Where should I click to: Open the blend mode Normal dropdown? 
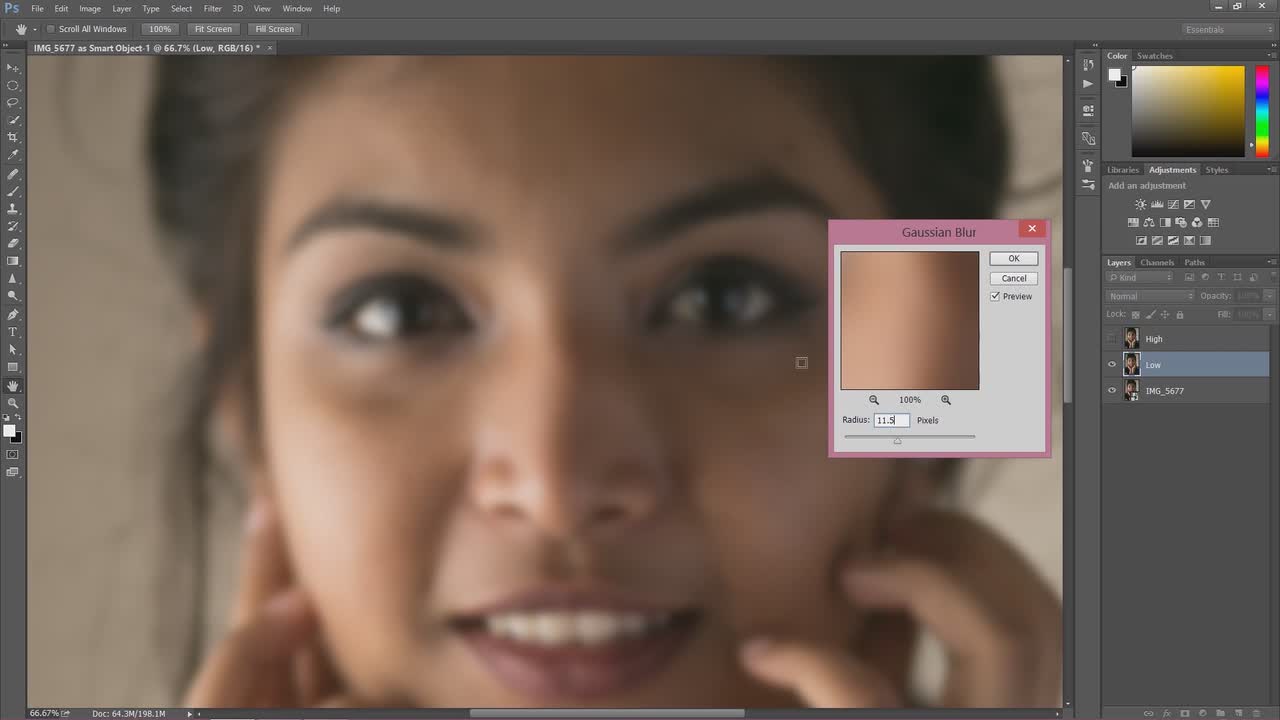[1150, 296]
